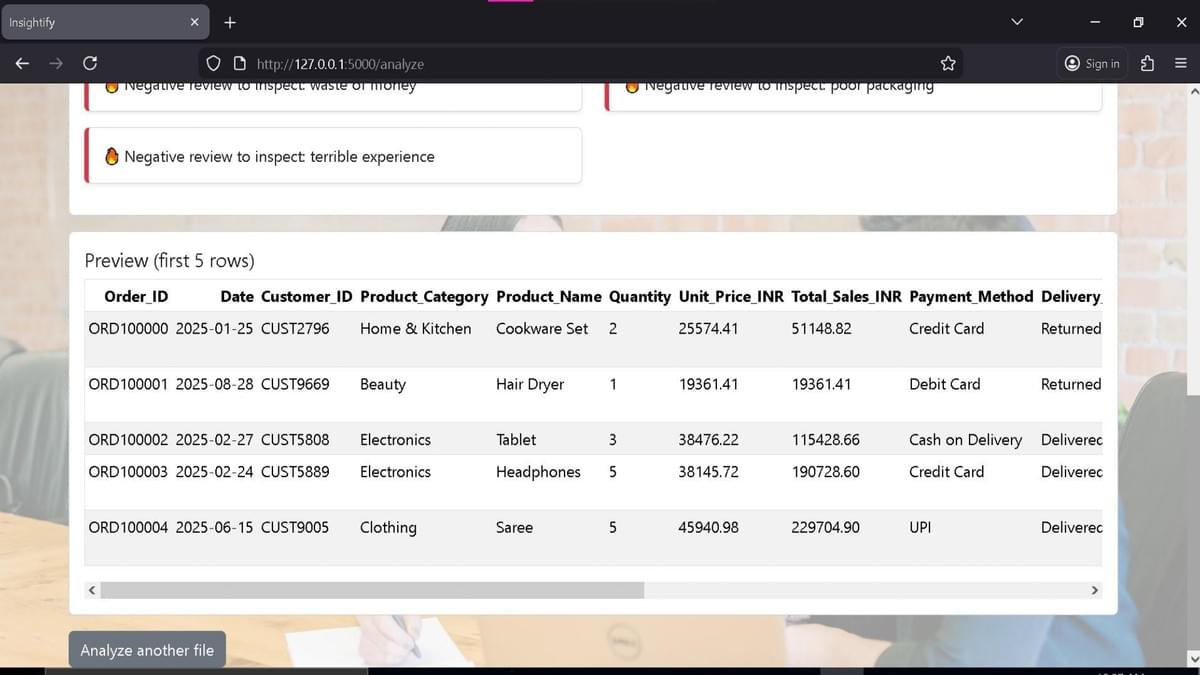Click the URL address bar field
The height and width of the screenshot is (675, 1200).
point(580,63)
